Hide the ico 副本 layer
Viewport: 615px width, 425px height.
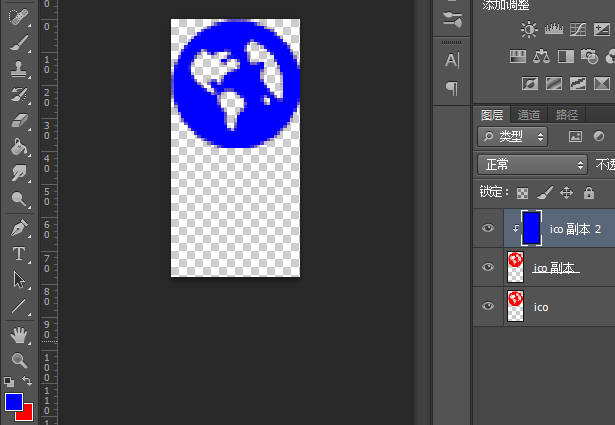coord(488,267)
